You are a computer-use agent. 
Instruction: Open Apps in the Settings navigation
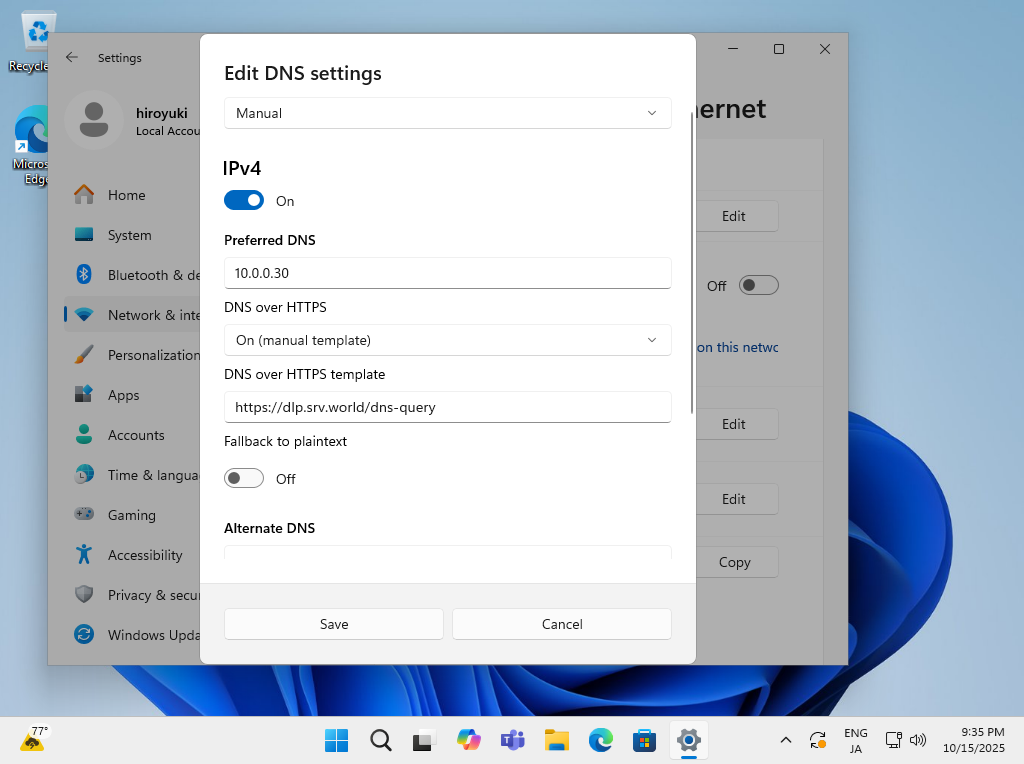pos(124,395)
